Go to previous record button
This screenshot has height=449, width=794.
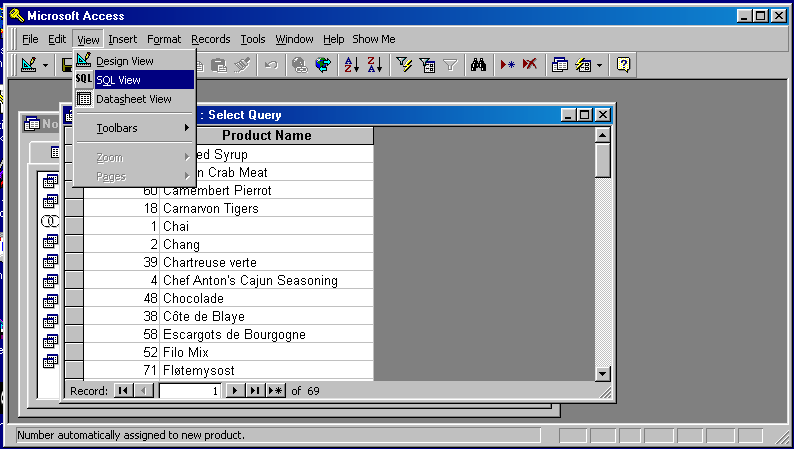point(144,391)
